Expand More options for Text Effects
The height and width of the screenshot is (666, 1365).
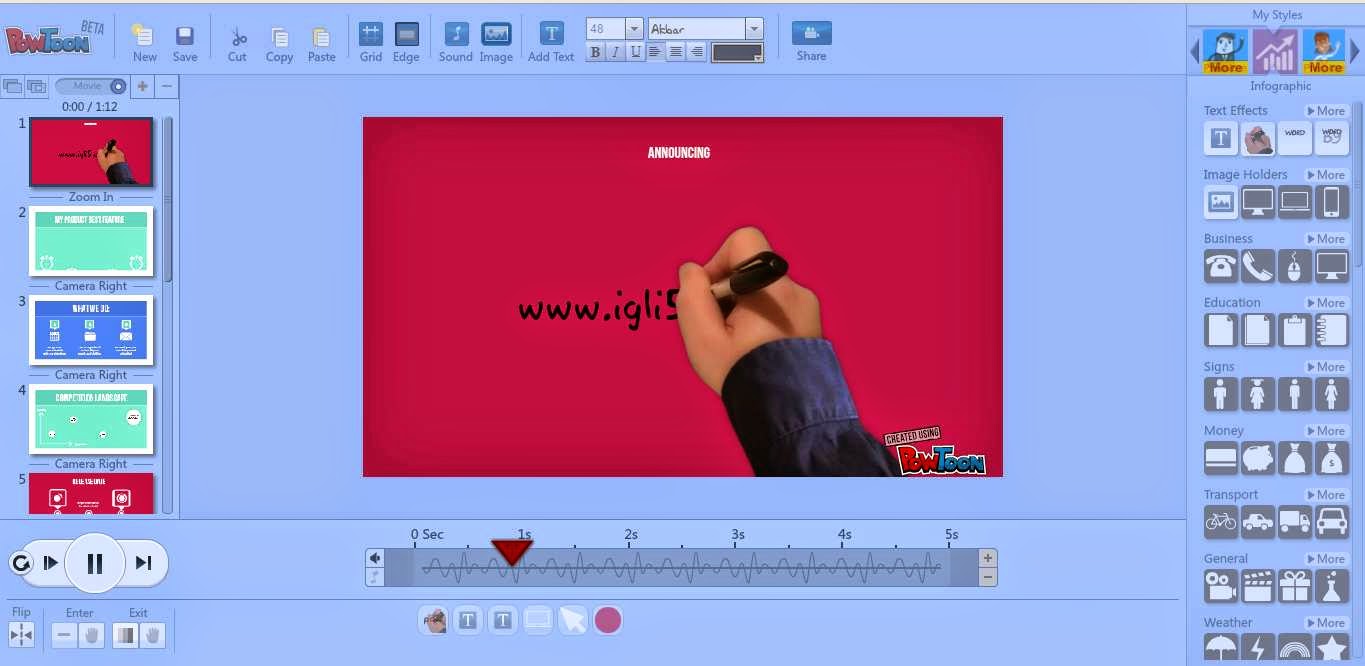[x=1326, y=111]
